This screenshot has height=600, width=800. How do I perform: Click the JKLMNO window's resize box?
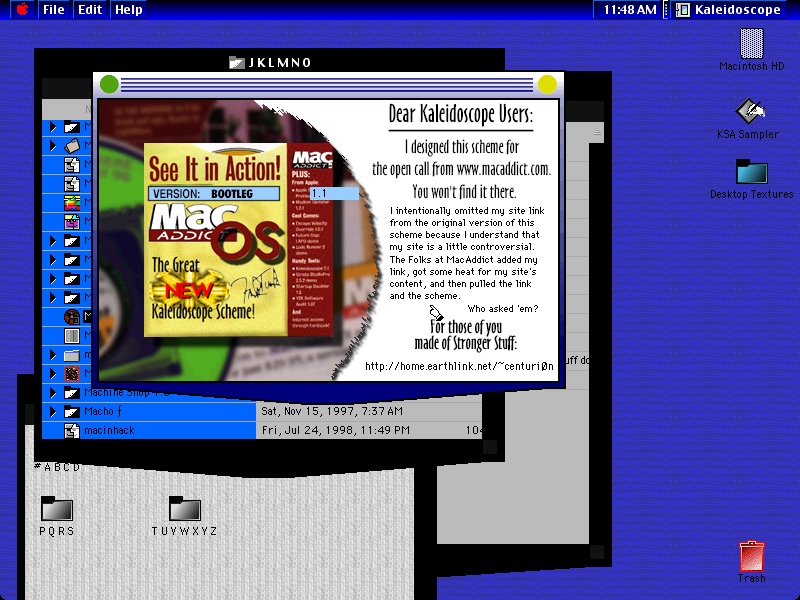(x=490, y=447)
